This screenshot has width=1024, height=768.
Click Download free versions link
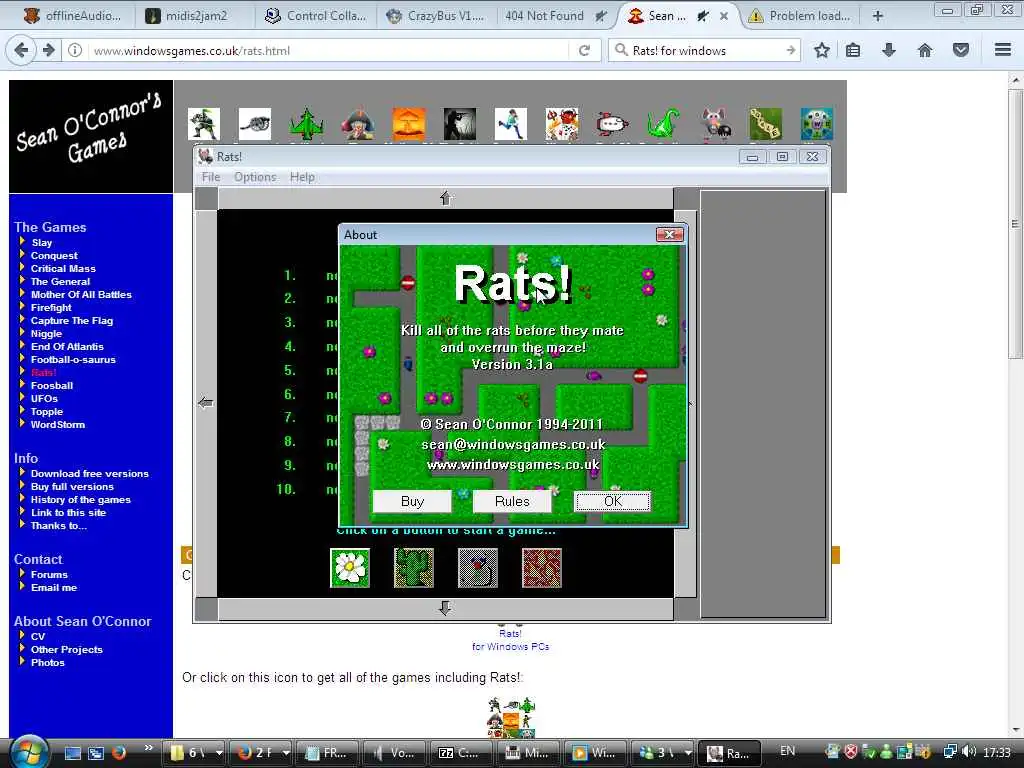click(89, 473)
